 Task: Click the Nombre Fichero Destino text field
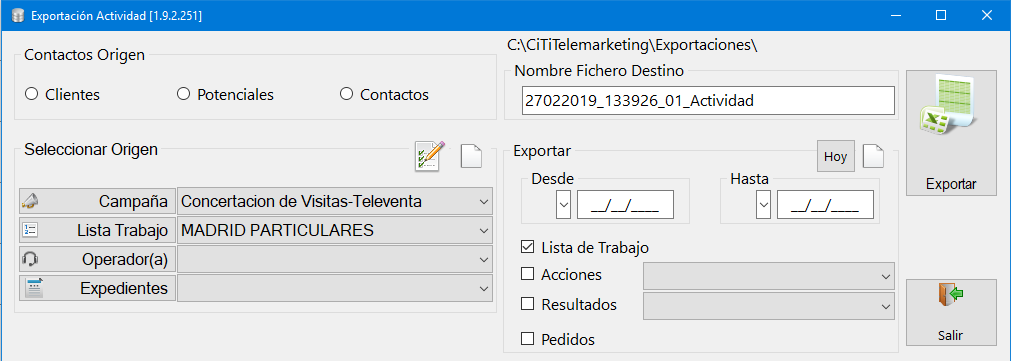pos(708,101)
